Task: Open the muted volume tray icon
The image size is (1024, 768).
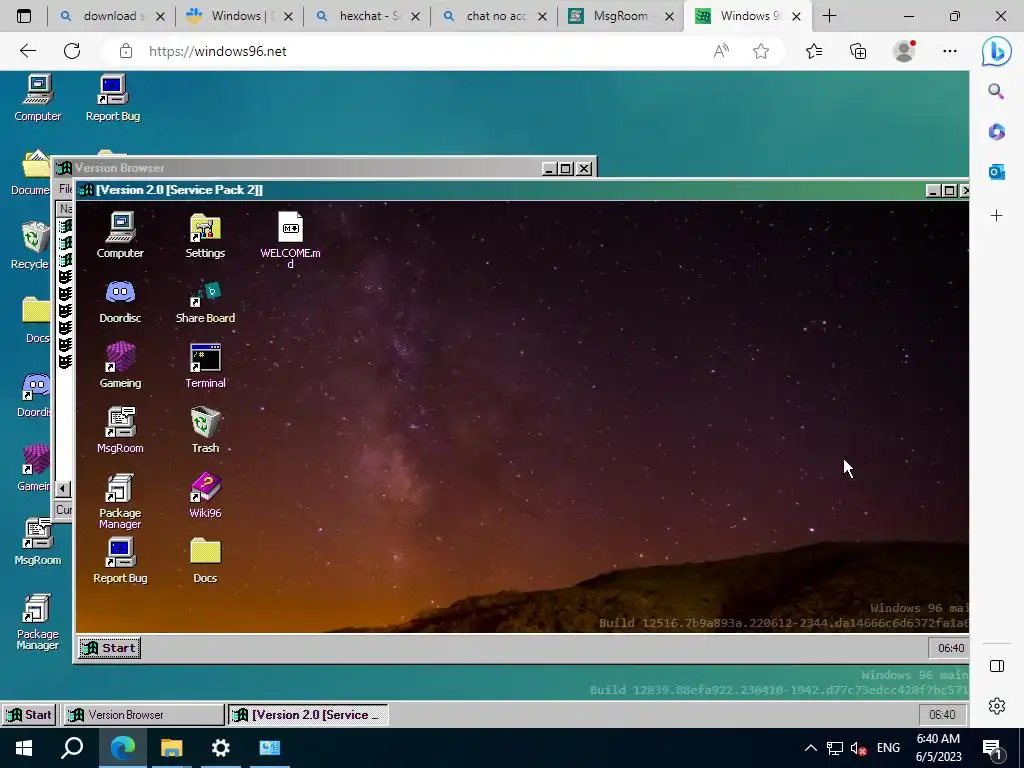Action: click(858, 748)
